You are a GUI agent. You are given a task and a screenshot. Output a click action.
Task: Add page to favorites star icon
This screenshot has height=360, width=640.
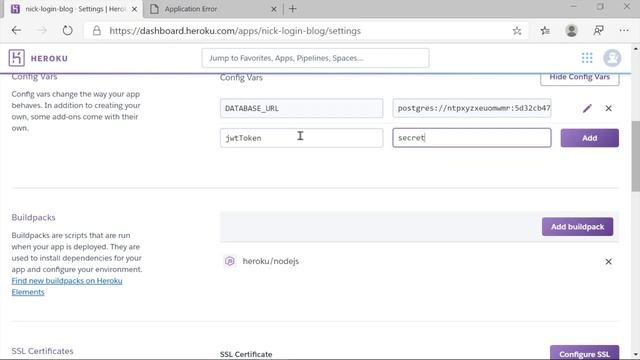click(517, 31)
